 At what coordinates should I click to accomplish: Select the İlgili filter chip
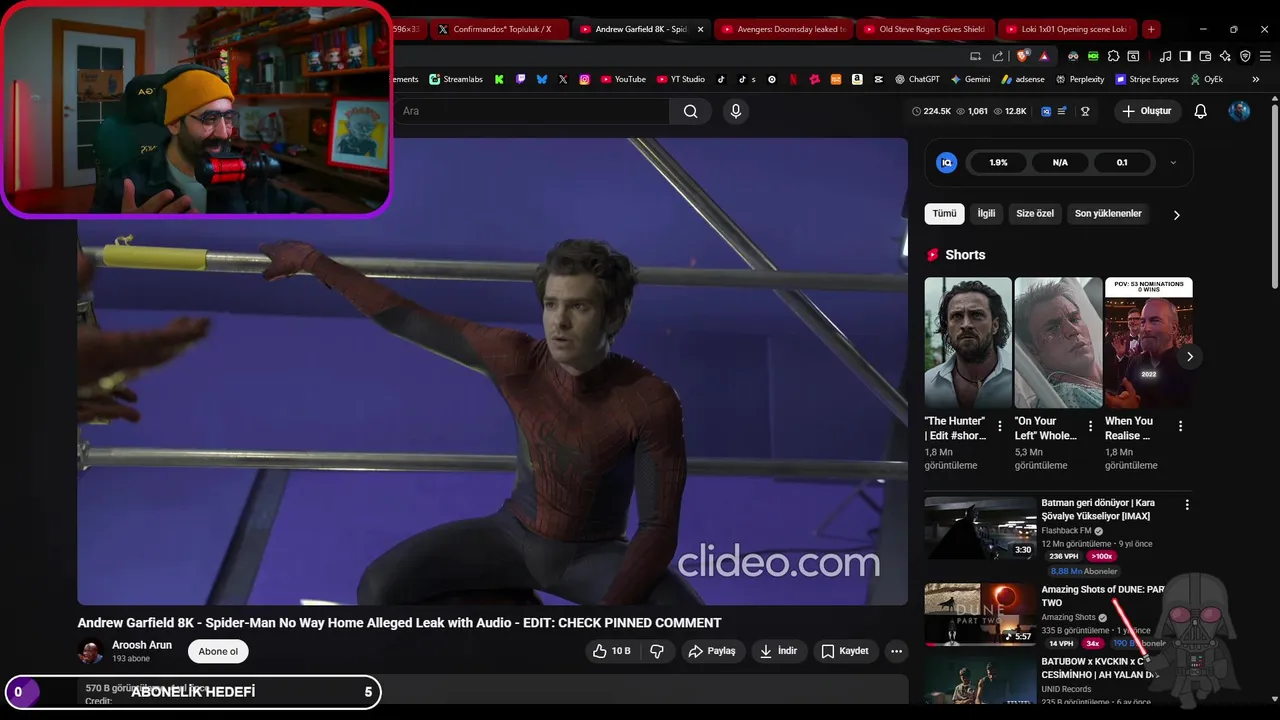986,213
